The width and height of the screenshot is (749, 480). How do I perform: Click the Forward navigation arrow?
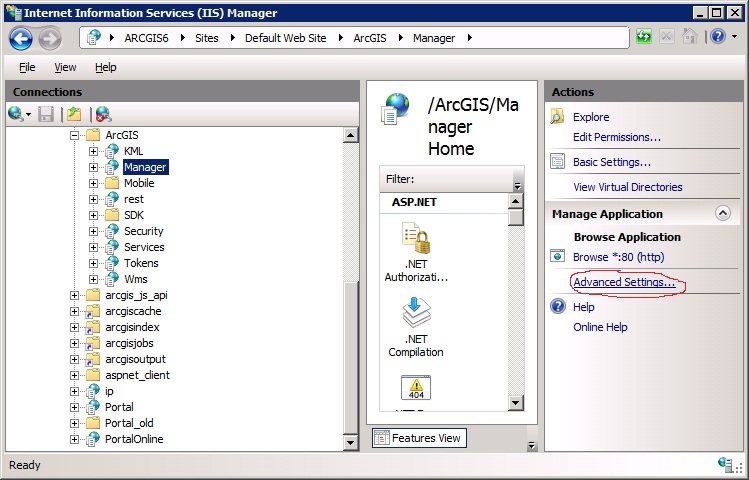tap(50, 38)
